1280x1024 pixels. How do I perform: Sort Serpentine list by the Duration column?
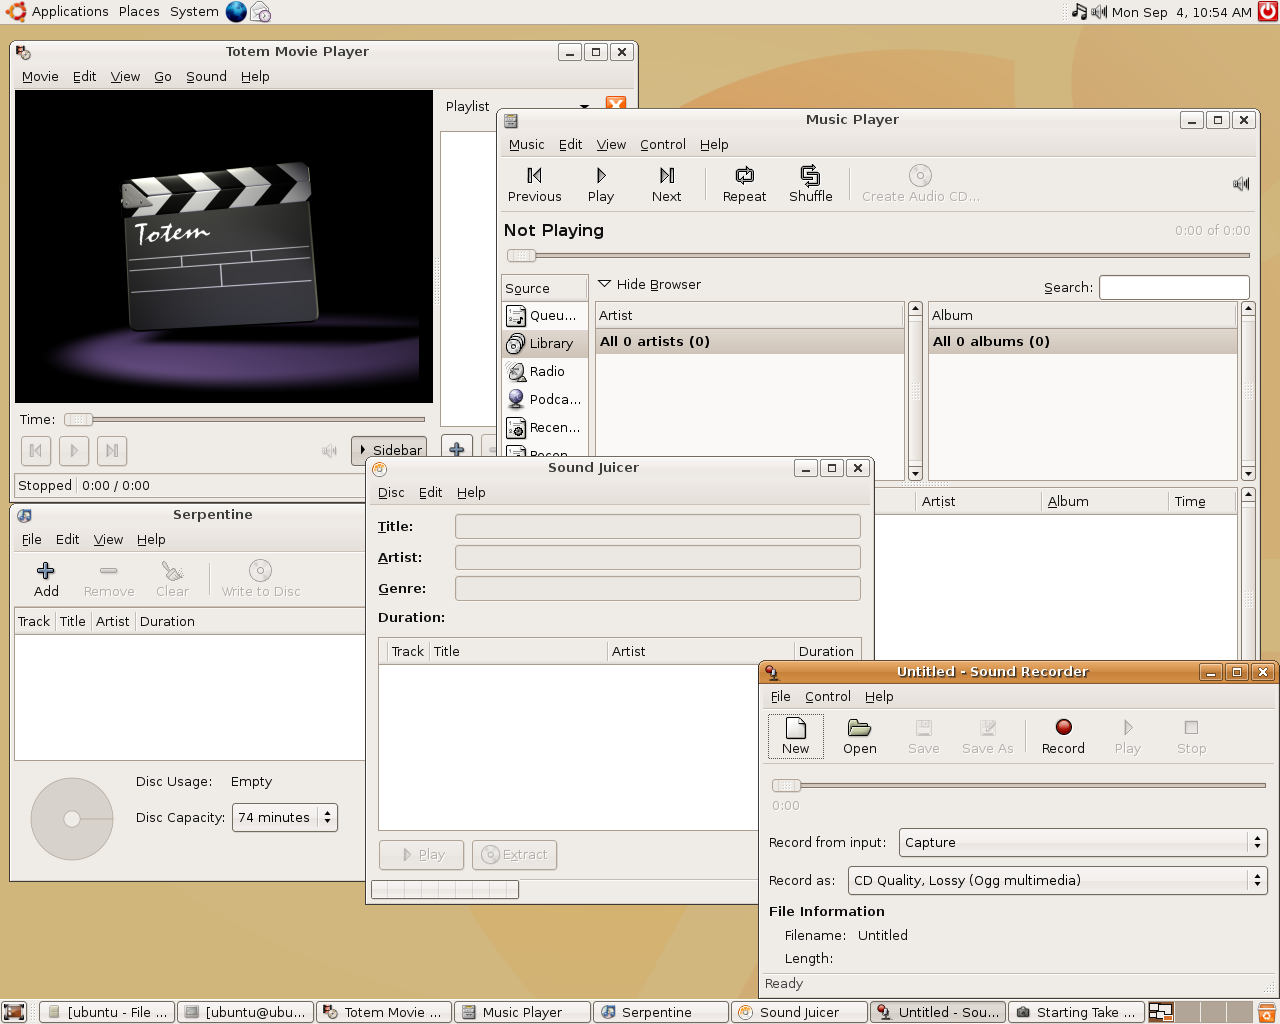pos(250,621)
